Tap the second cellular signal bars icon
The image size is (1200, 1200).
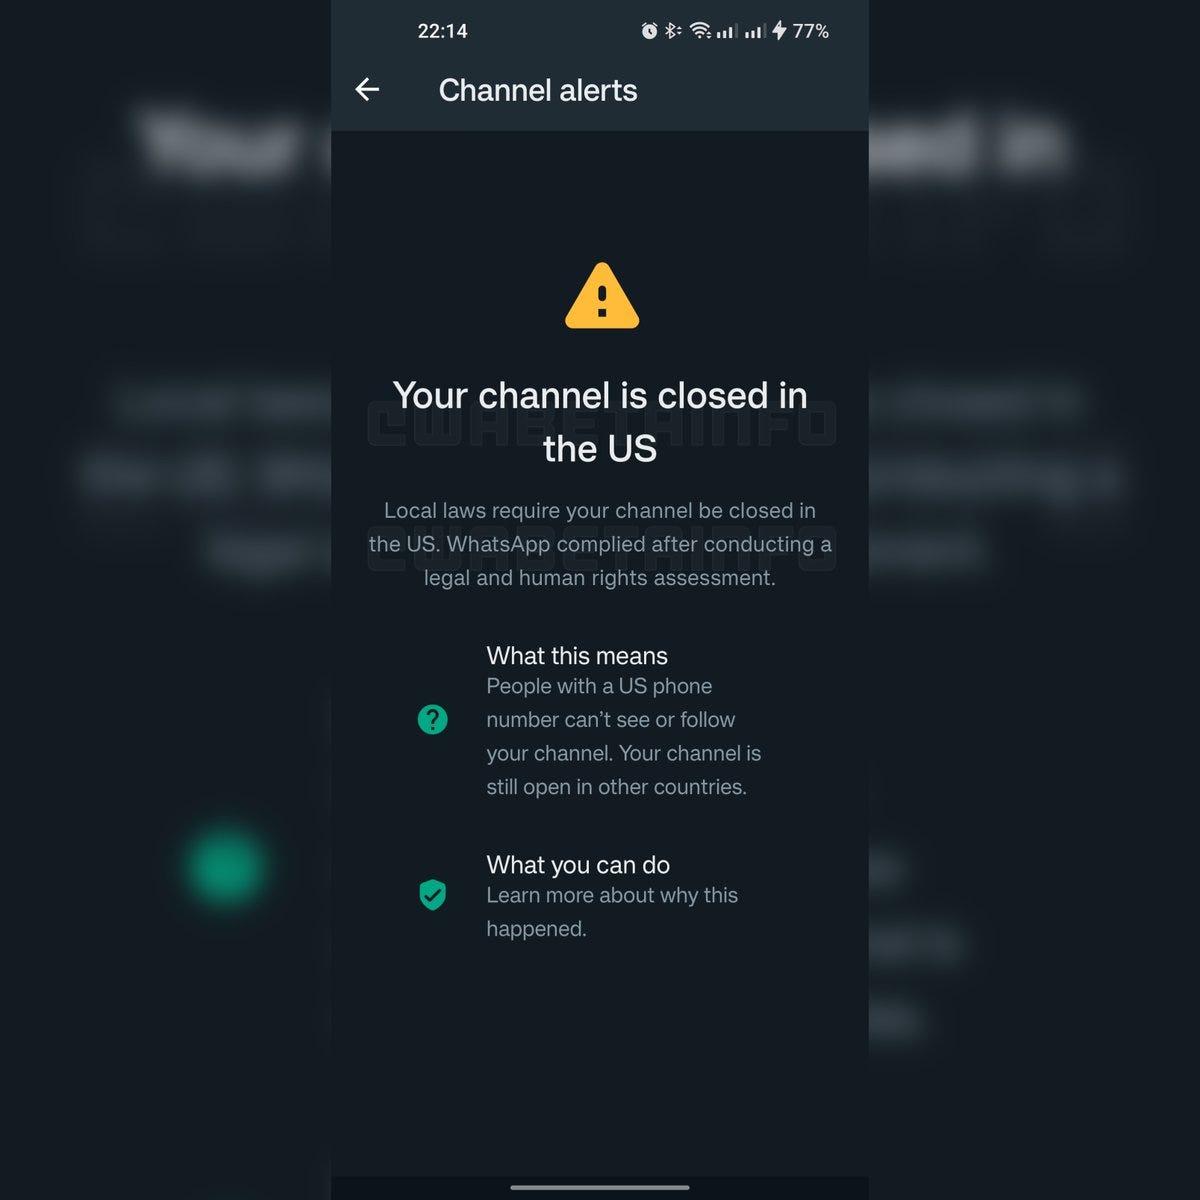click(755, 31)
